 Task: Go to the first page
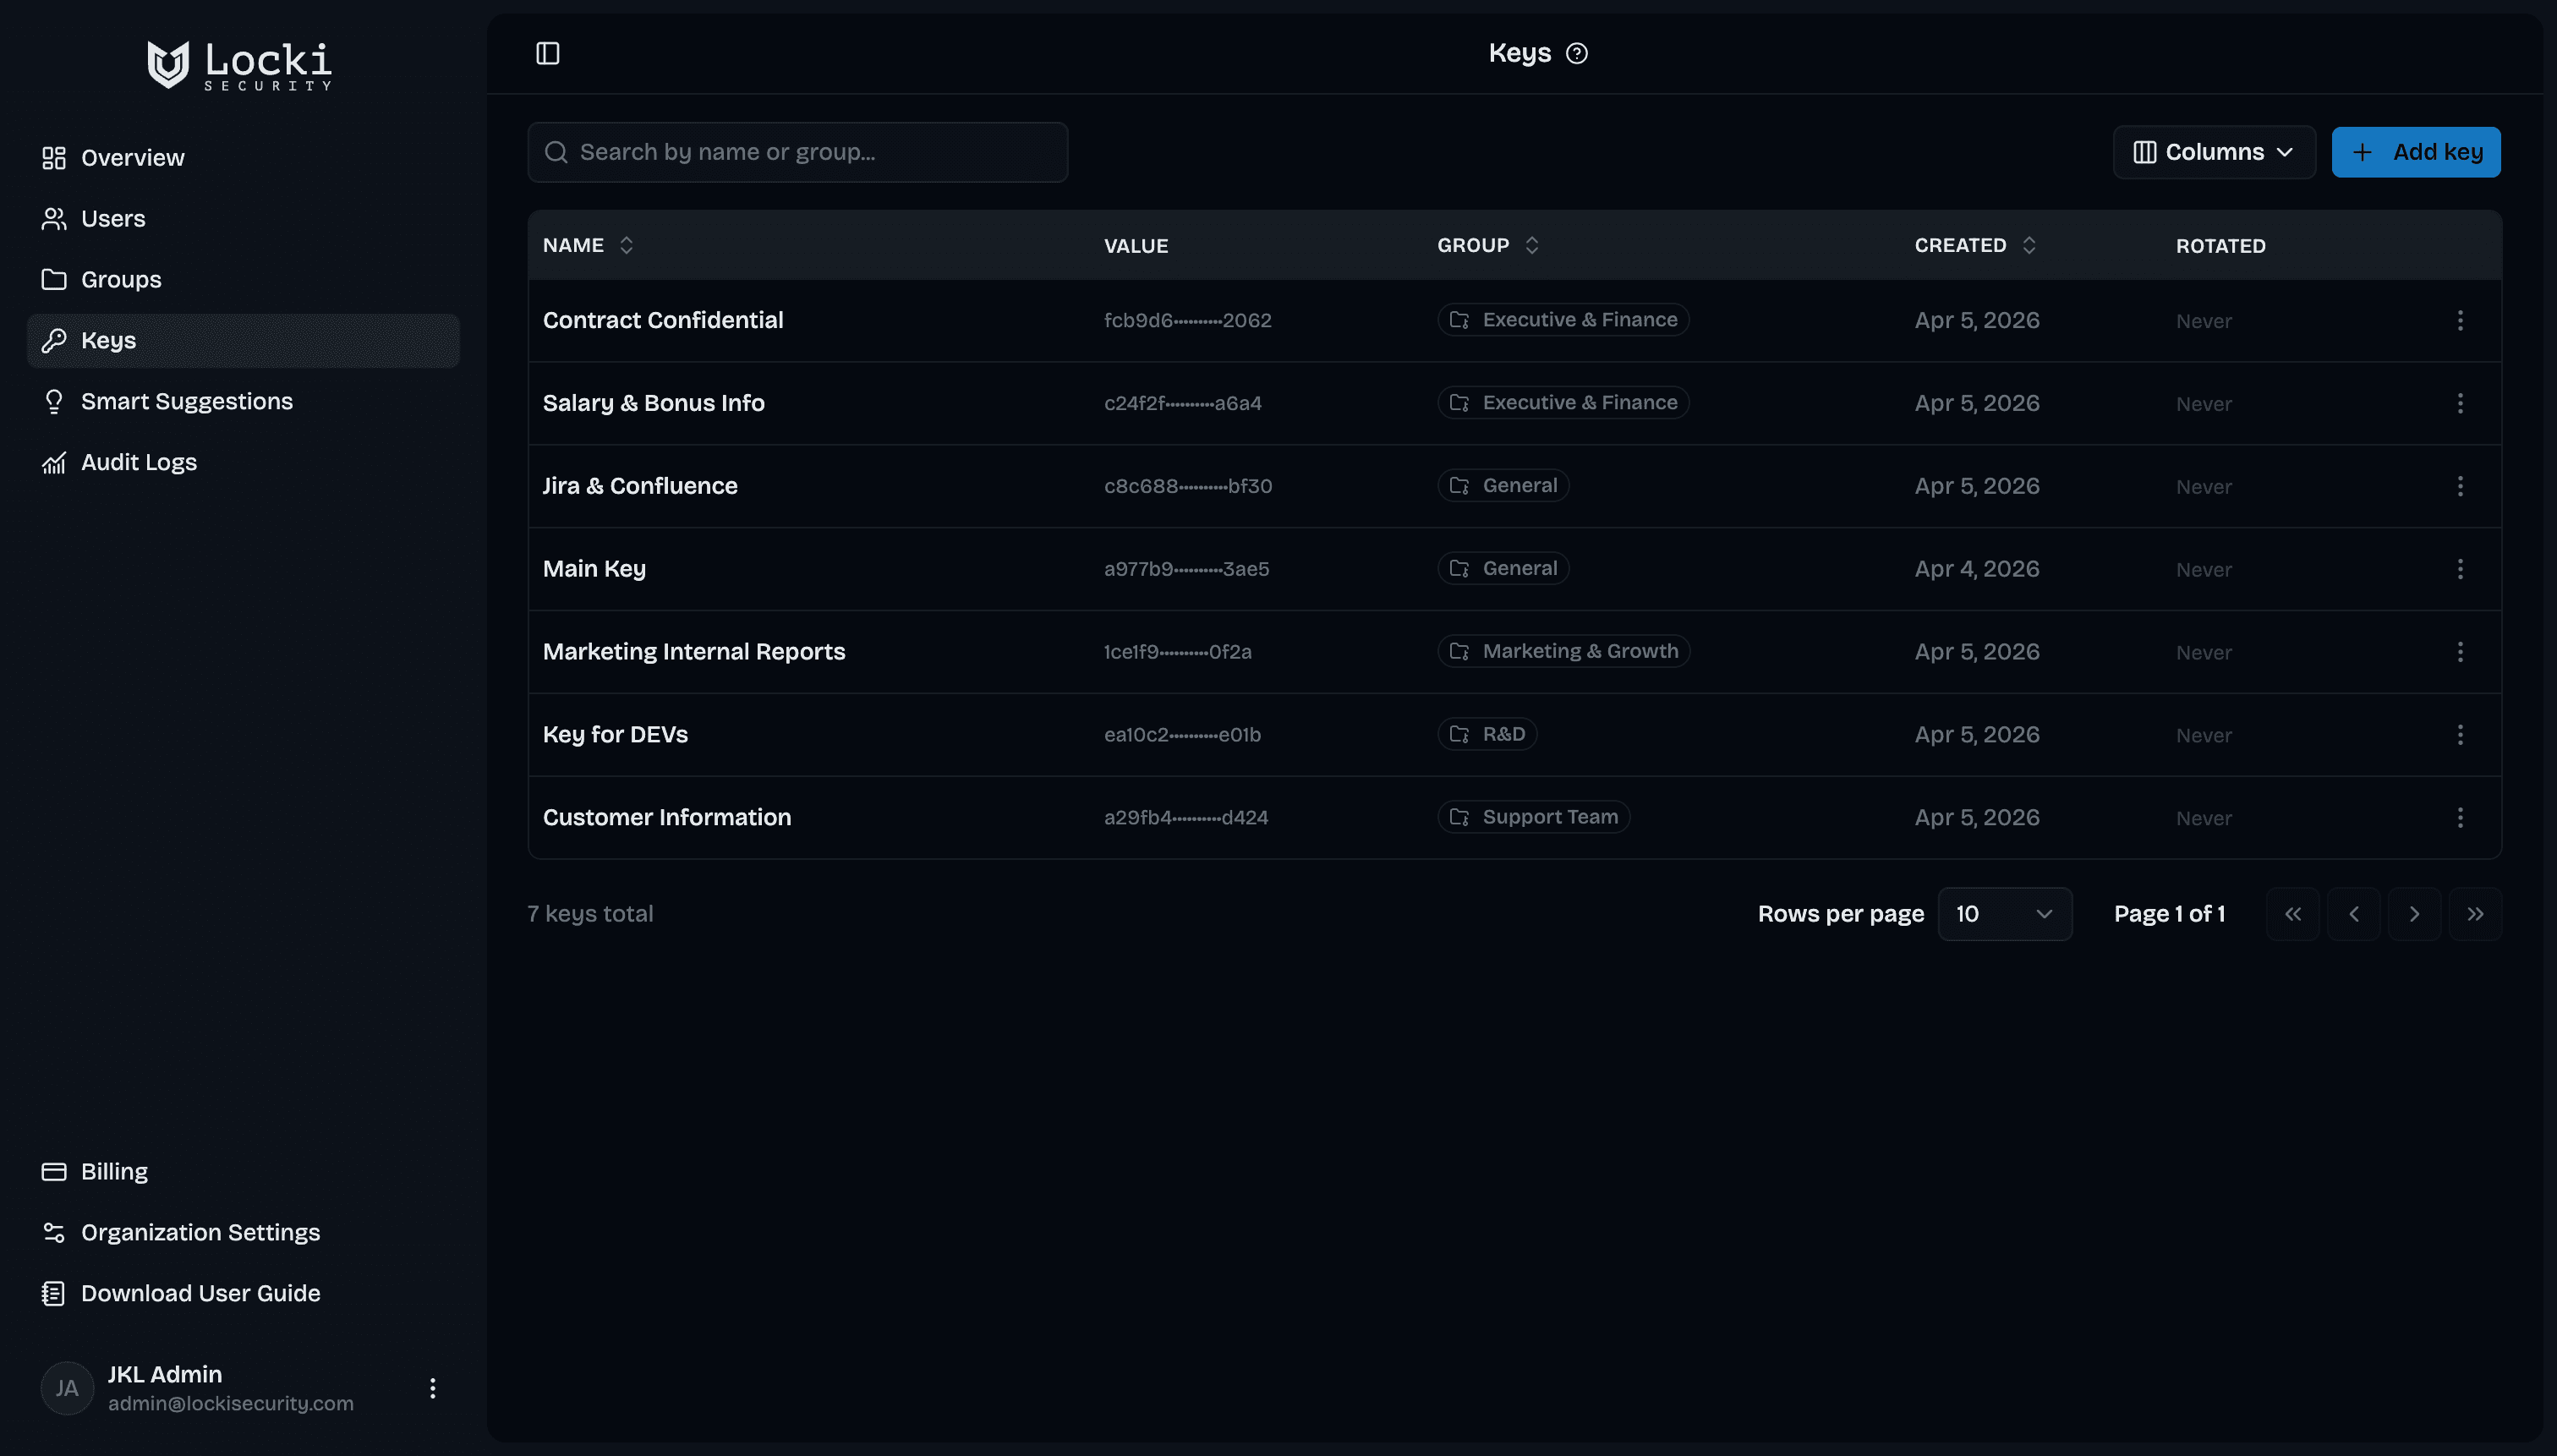pyautogui.click(x=2292, y=914)
